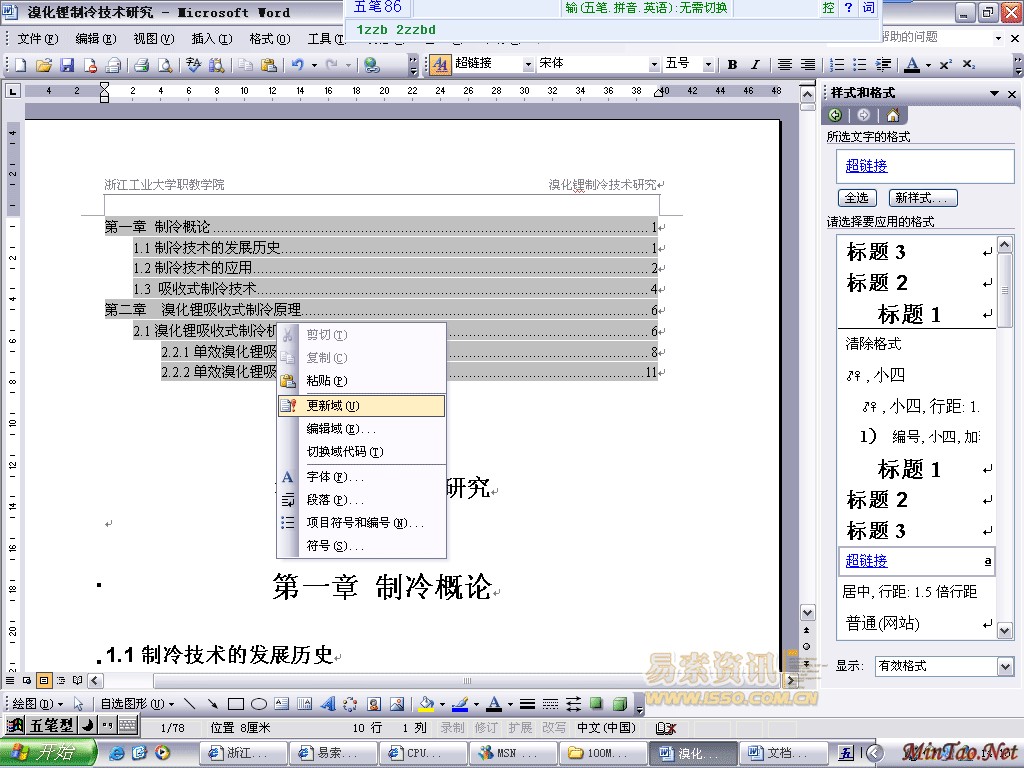Click the 开始 Start button on taskbar
Viewport: 1024px width, 768px height.
pos(49,753)
